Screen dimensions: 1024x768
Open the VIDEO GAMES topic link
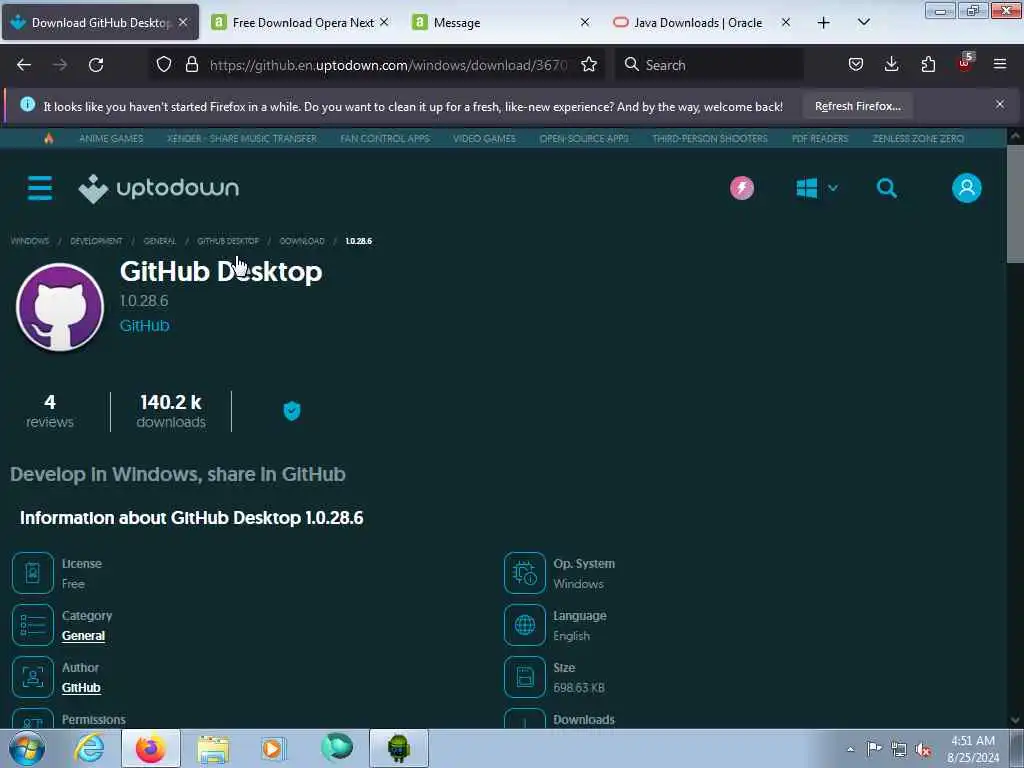(484, 138)
